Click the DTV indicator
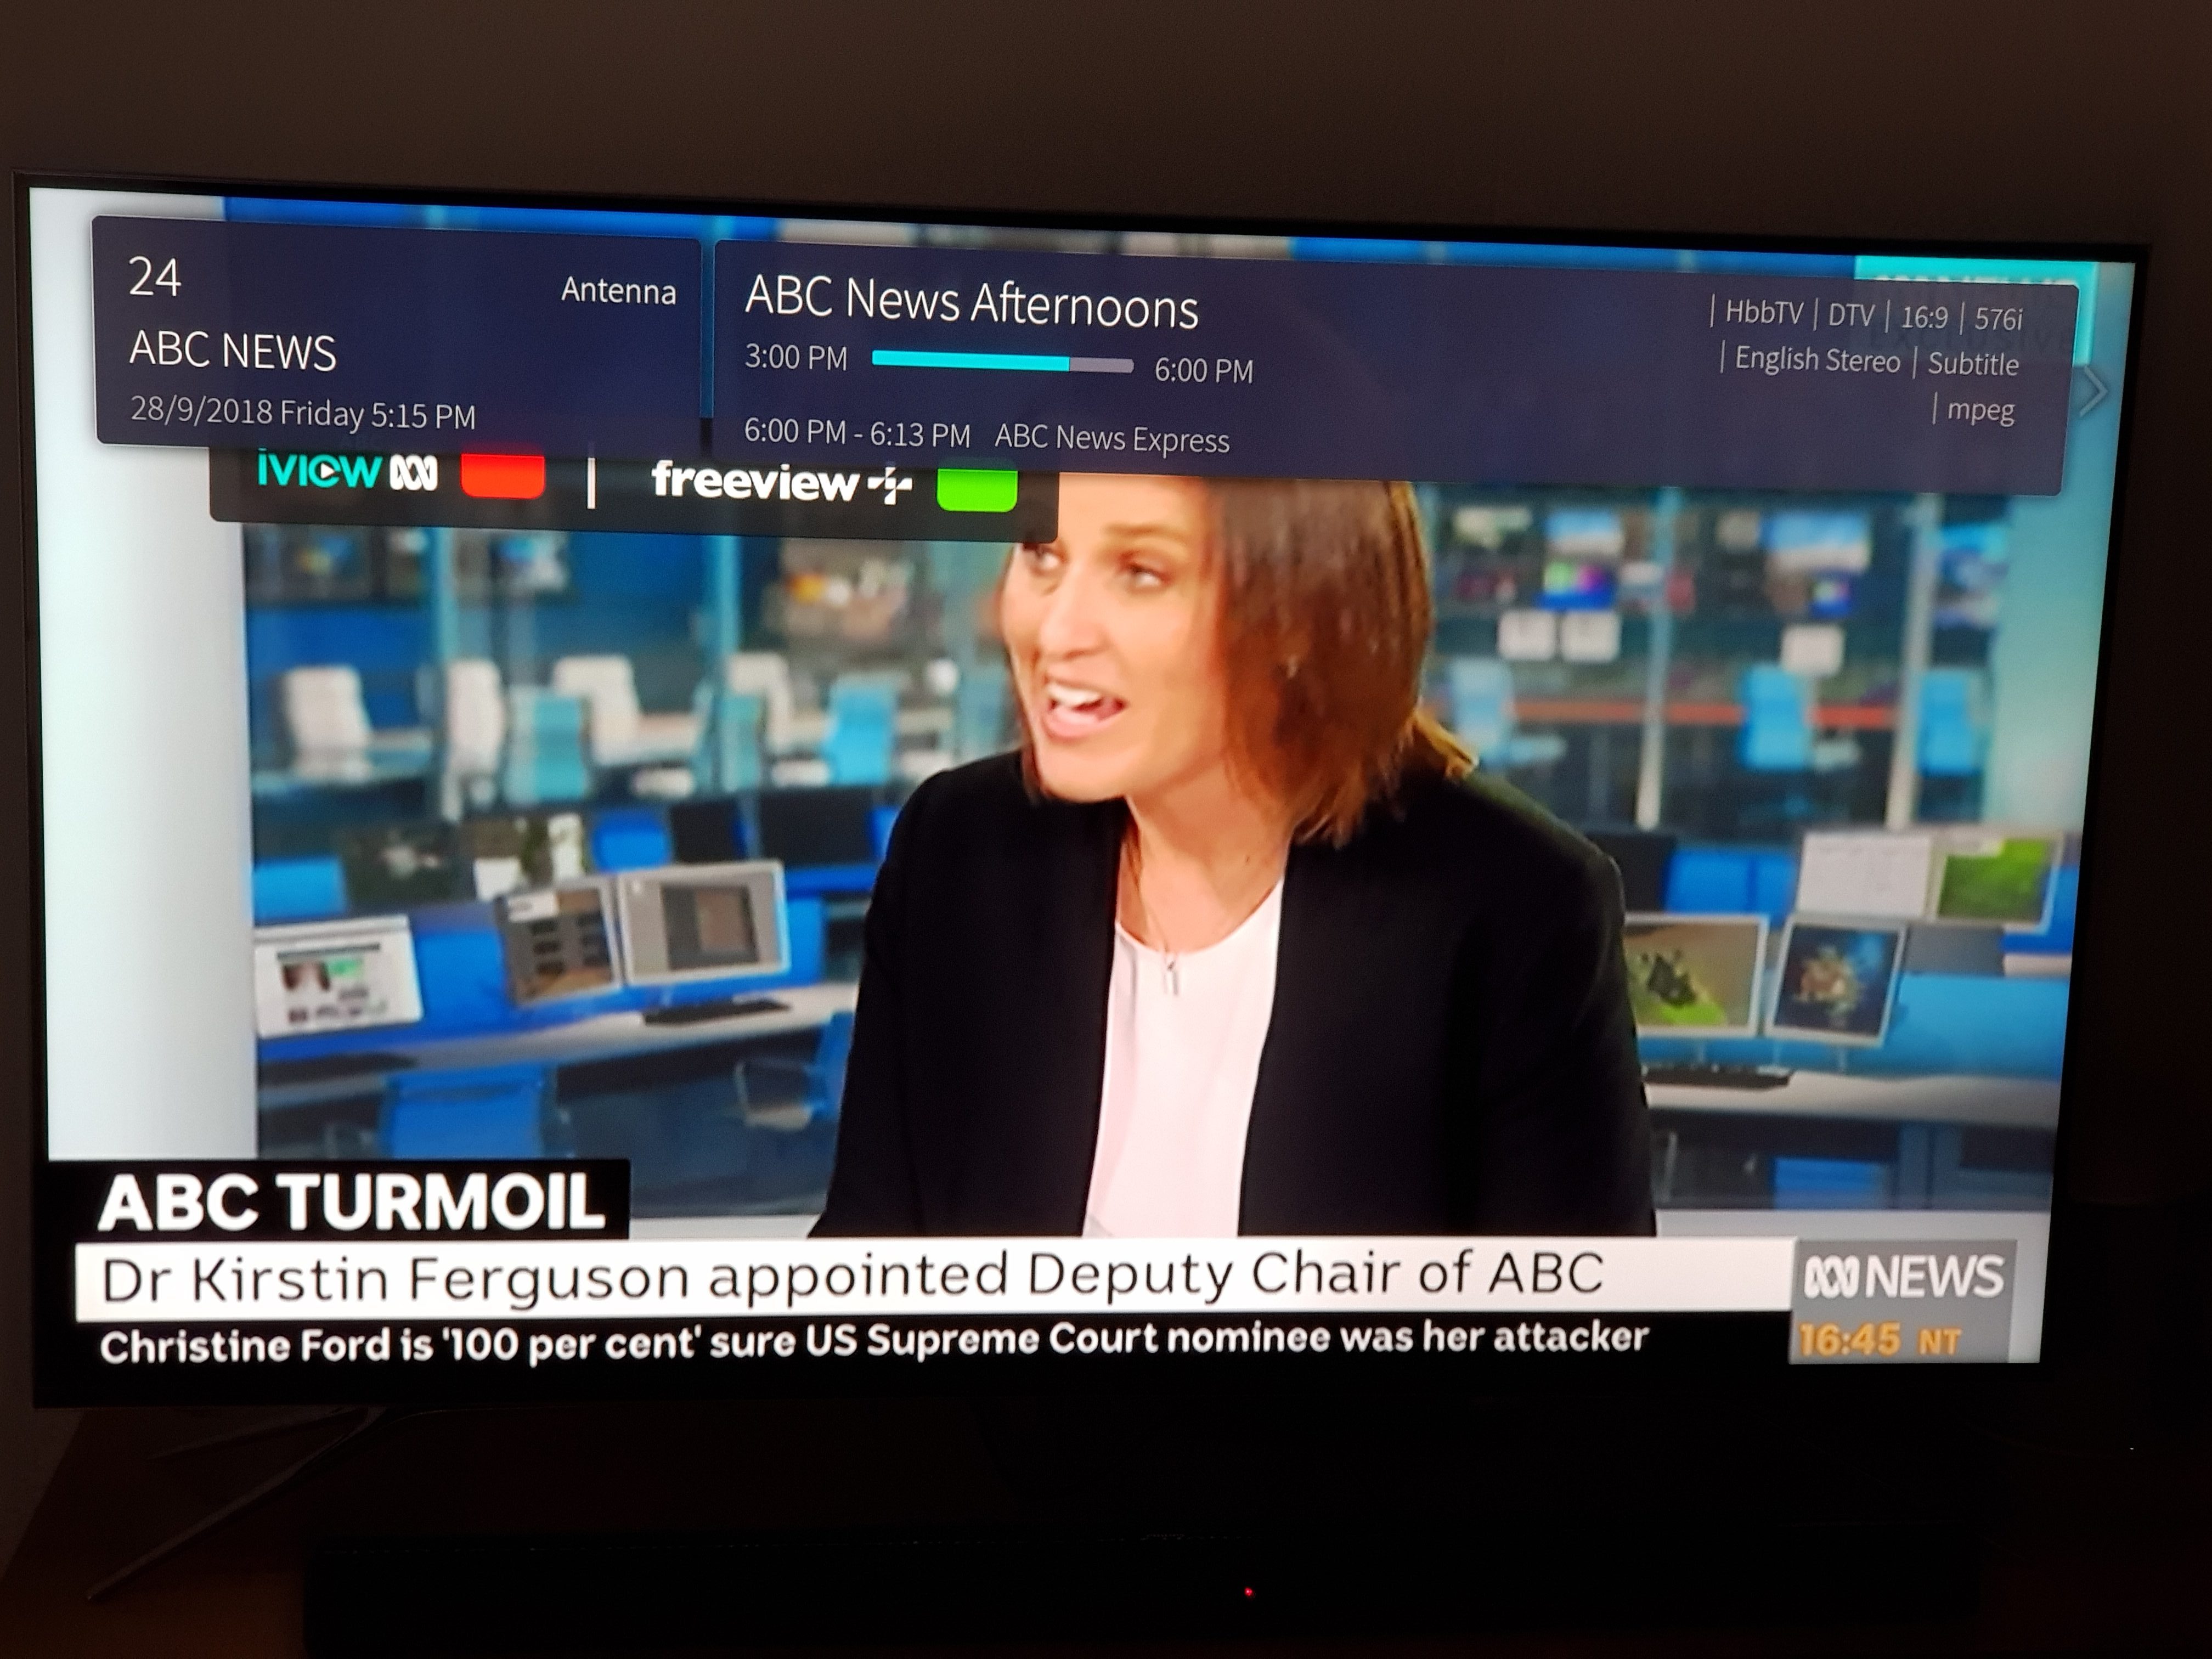This screenshot has width=2212, height=1659. coord(1851,316)
